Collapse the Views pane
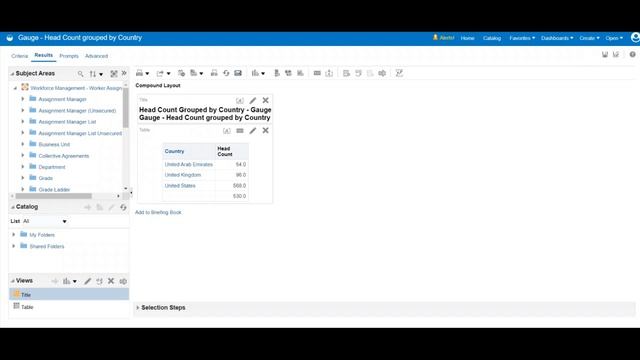This screenshot has width=640, height=360. point(12,281)
